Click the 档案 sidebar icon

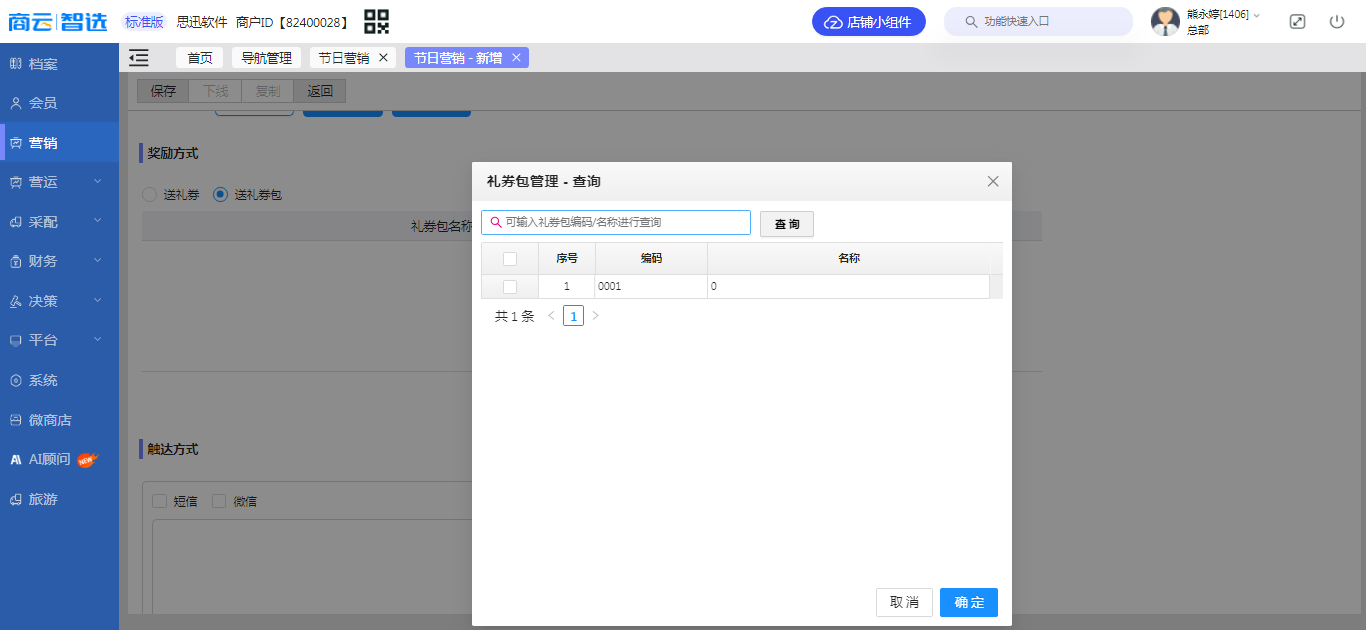click(x=16, y=64)
